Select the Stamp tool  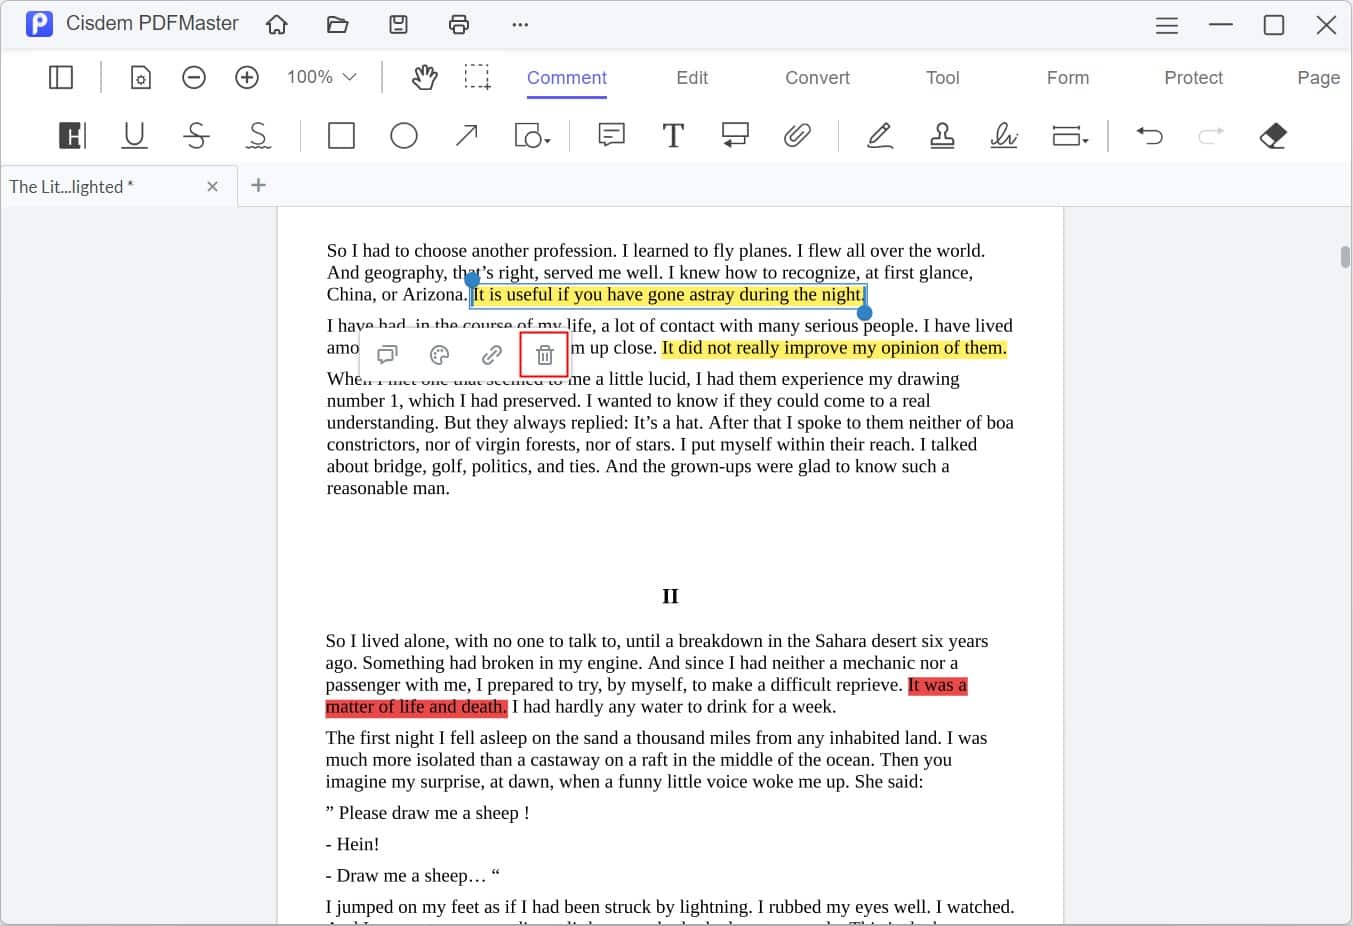point(942,135)
